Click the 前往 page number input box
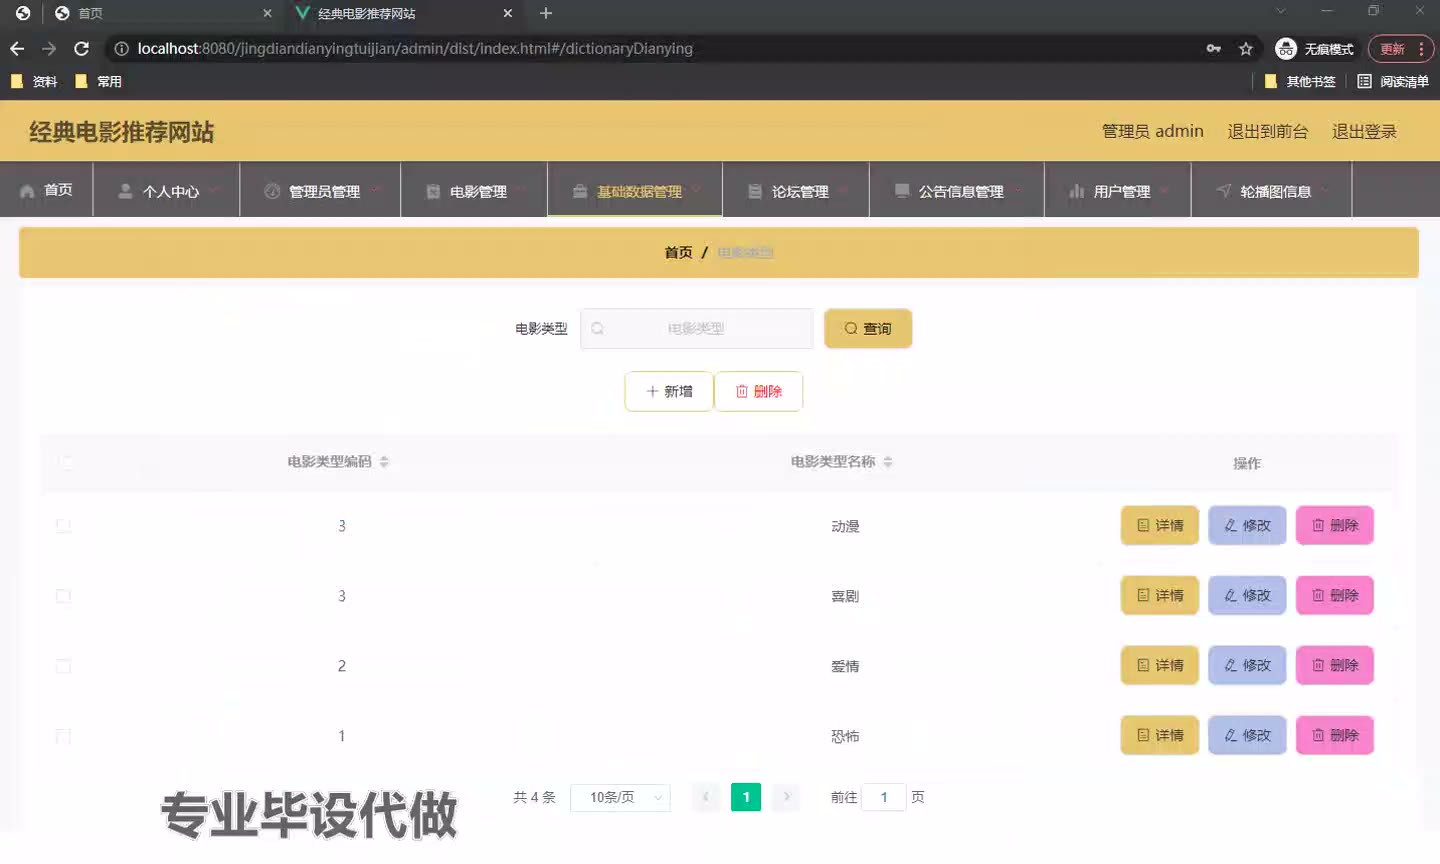Viewport: 1440px width, 864px height. click(884, 797)
